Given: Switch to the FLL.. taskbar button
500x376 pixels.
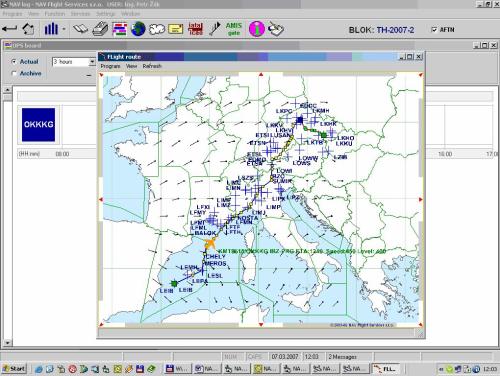Looking at the screenshot, I should [386, 369].
